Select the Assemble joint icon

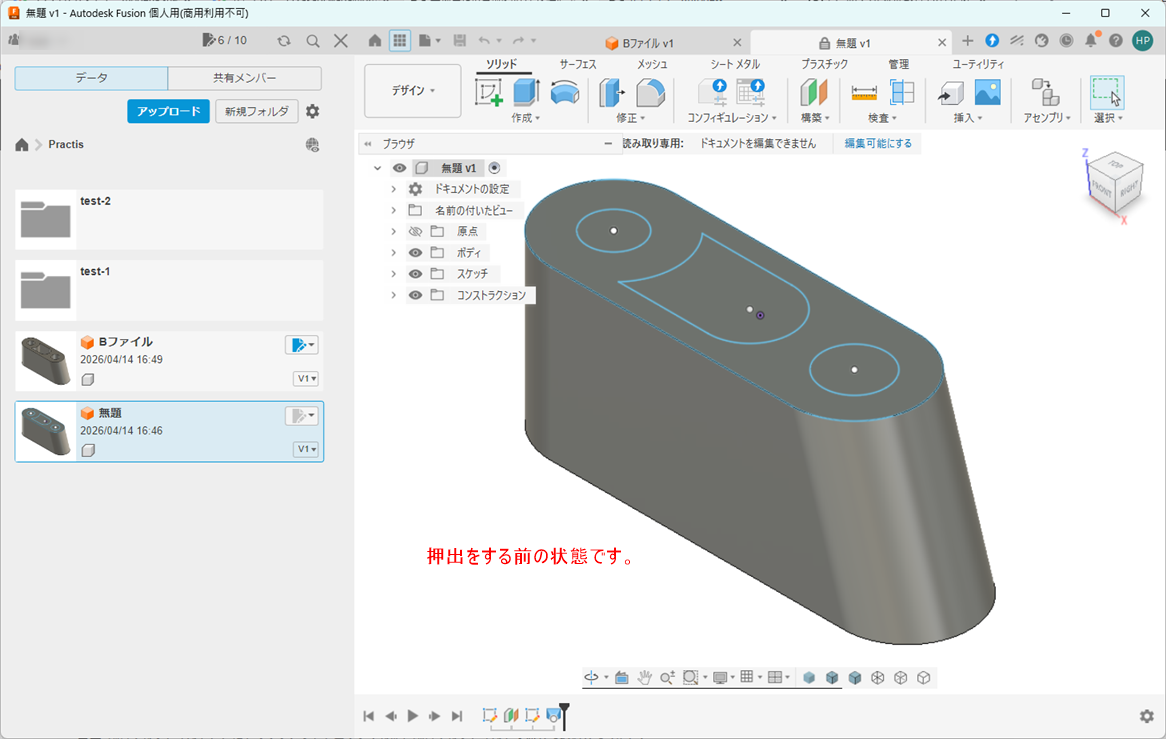(1046, 93)
